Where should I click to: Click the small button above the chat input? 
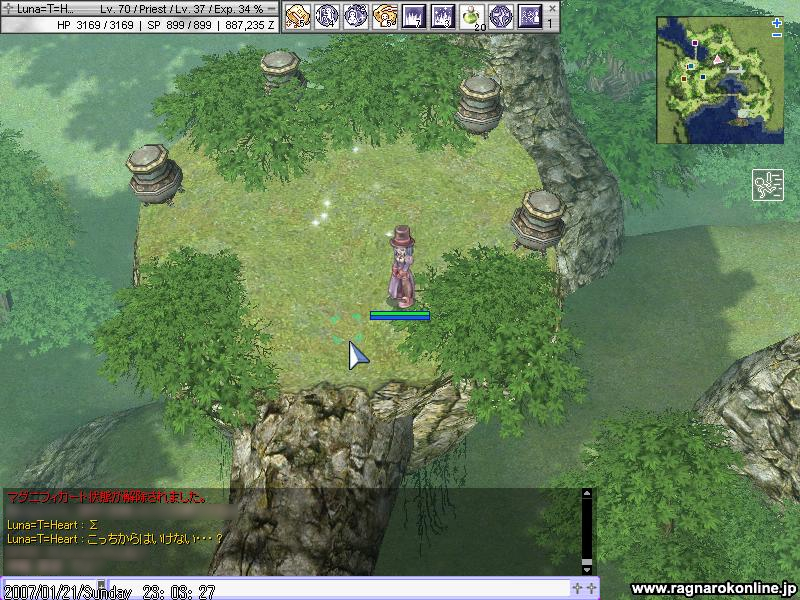102,583
